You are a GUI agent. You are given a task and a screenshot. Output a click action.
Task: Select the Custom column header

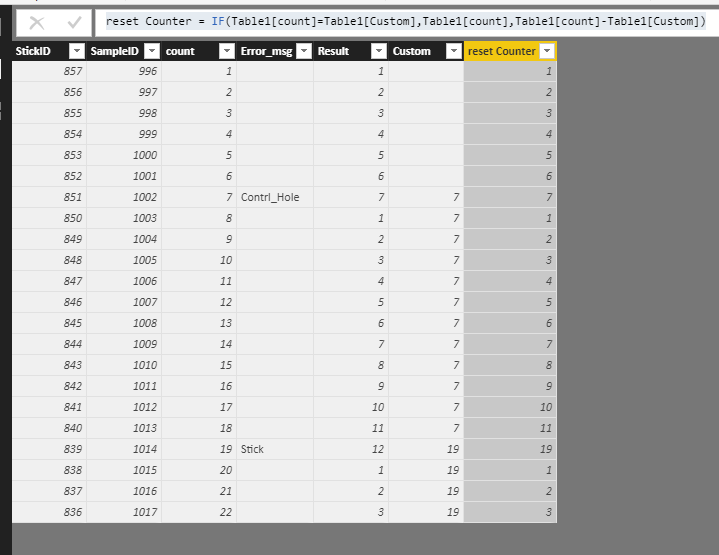[426, 51]
